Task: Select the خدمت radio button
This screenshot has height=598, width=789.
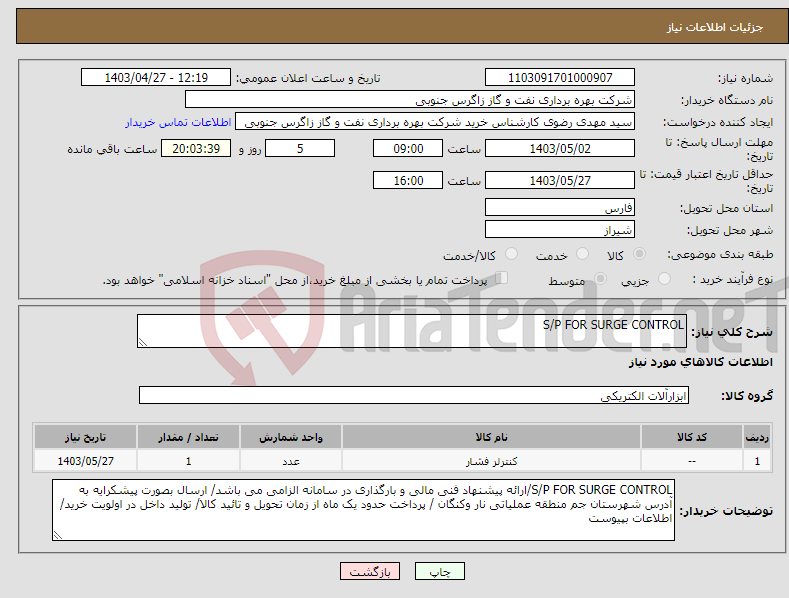Action: (582, 254)
